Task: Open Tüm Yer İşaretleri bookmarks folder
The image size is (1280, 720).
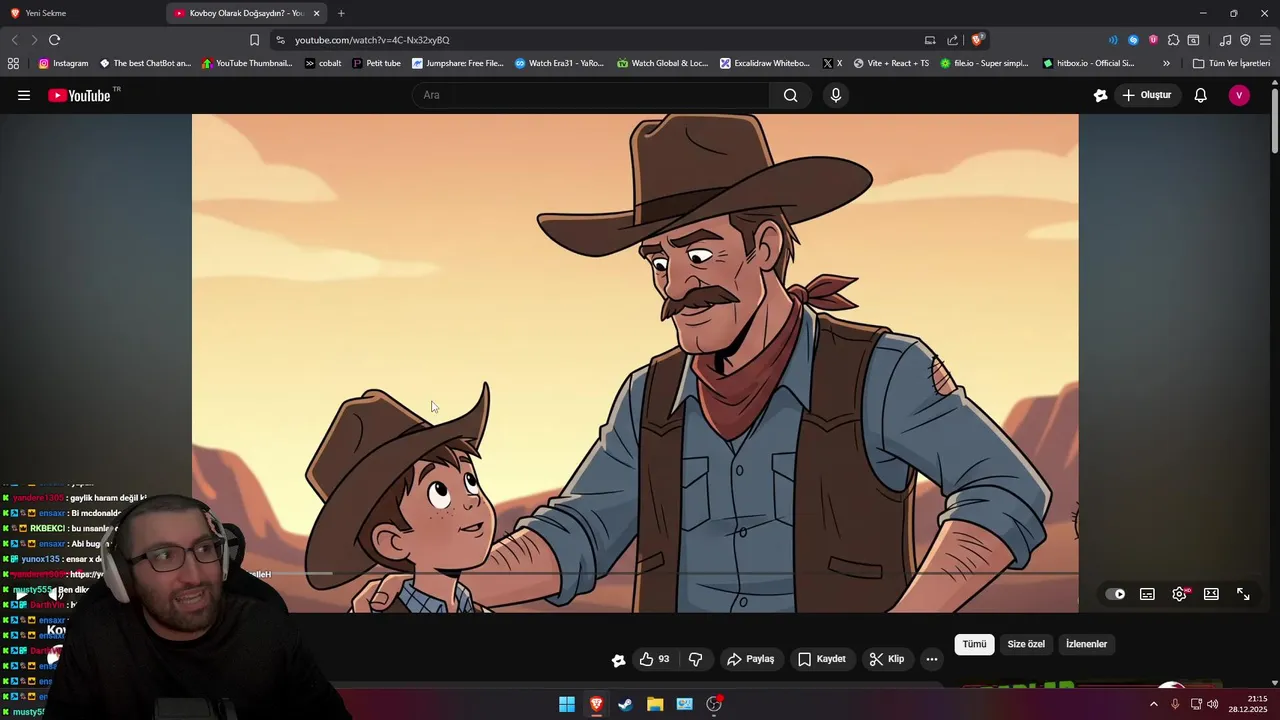Action: [x=1231, y=63]
